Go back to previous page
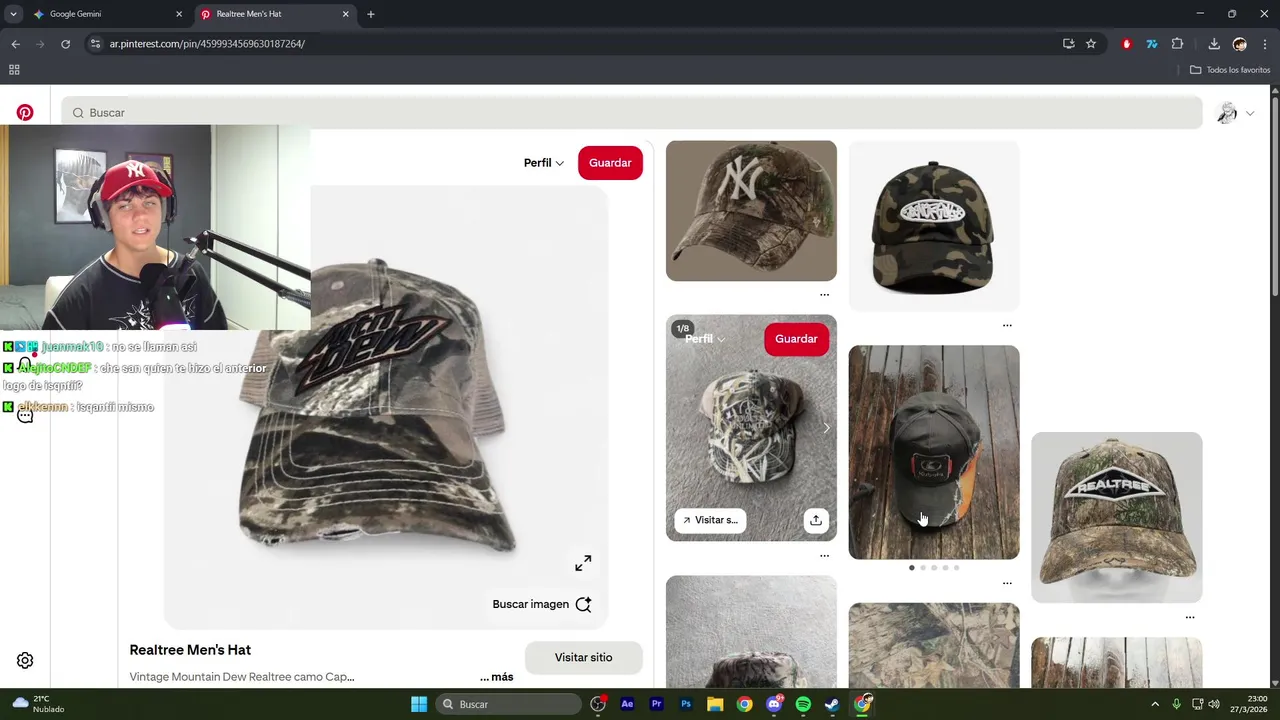Viewport: 1280px width, 720px height. pos(15,44)
